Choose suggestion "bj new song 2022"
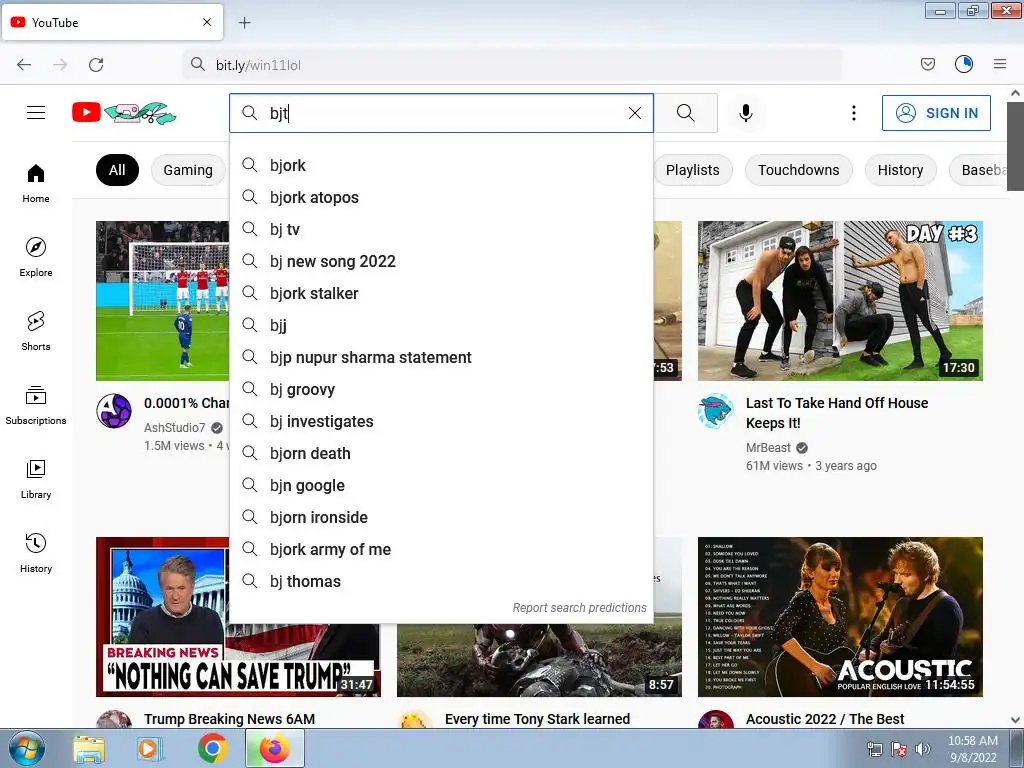The width and height of the screenshot is (1024, 768). tap(441, 261)
